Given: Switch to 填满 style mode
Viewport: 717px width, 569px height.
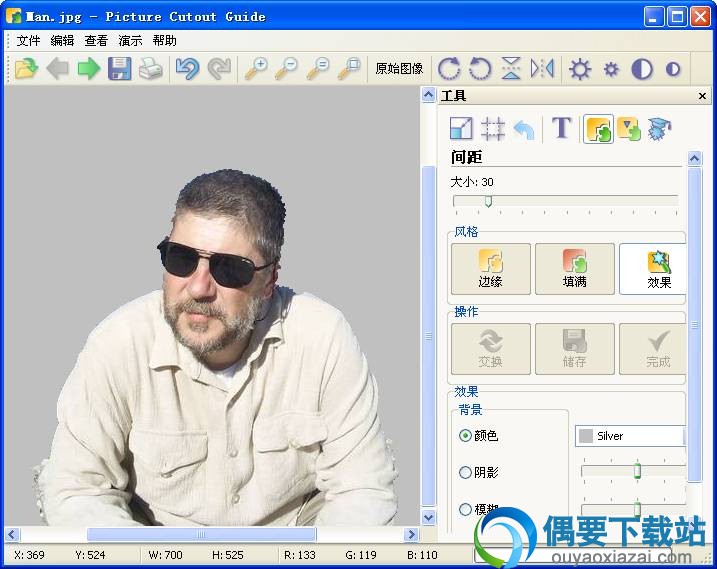Looking at the screenshot, I should pos(575,269).
